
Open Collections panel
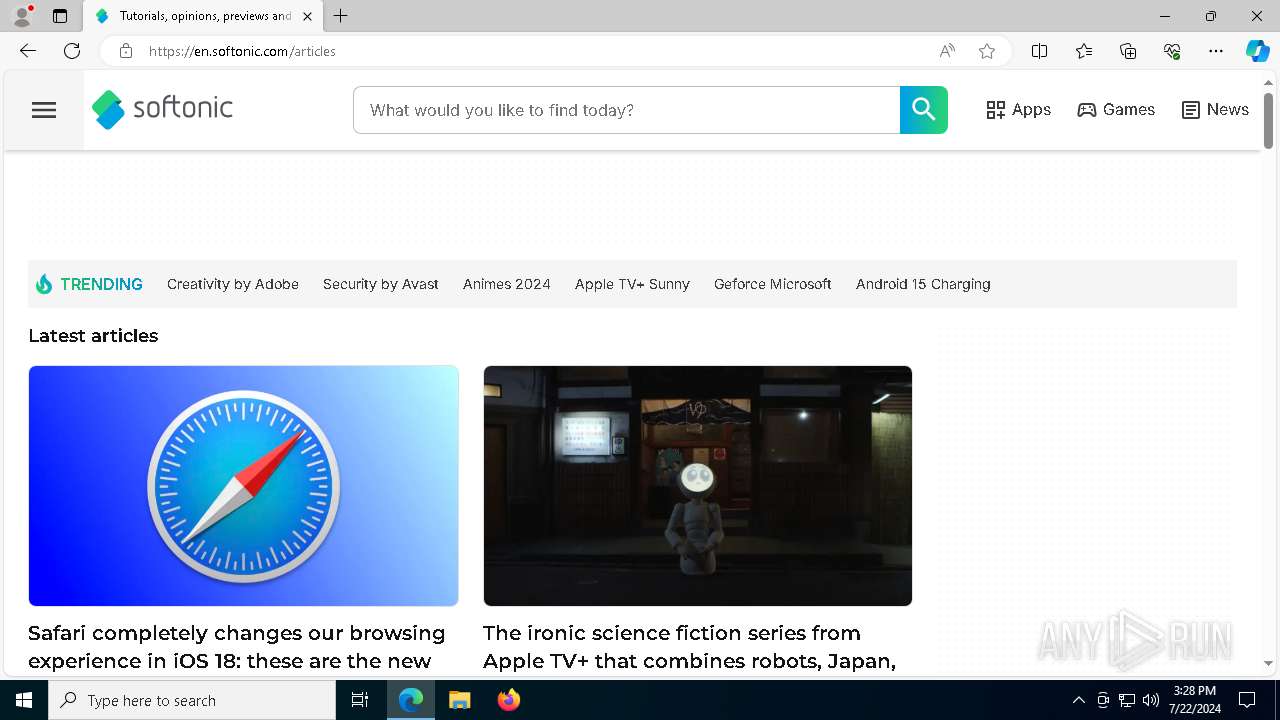1128,51
